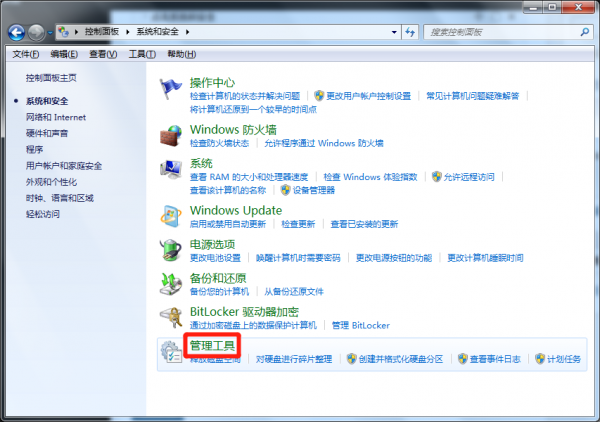The image size is (600, 422).
Task: Click the 系统 computer monitor icon
Action: [x=171, y=170]
